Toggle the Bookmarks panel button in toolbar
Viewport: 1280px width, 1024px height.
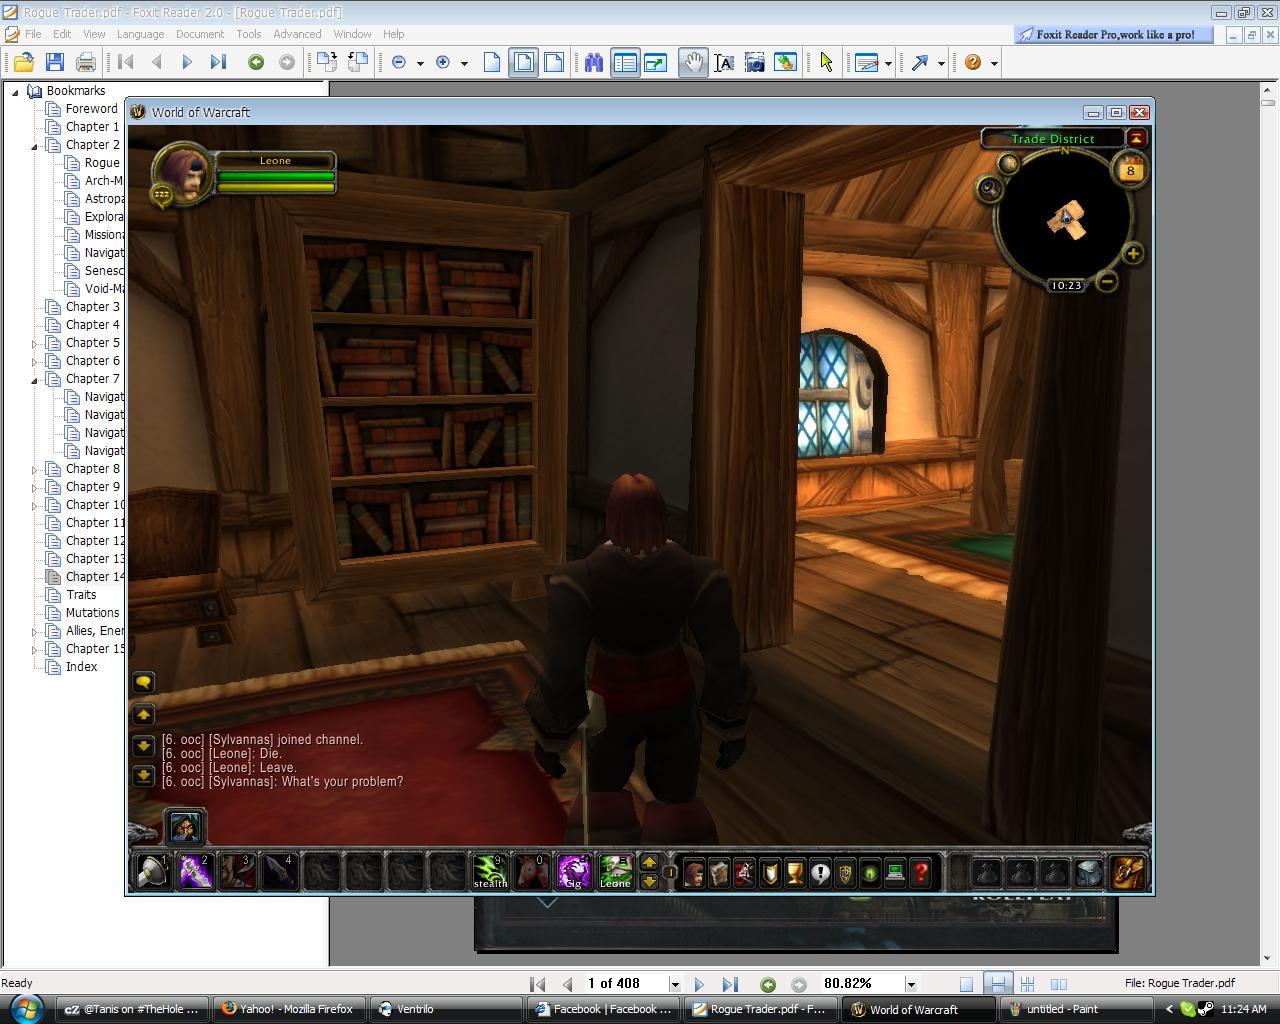pyautogui.click(x=625, y=62)
